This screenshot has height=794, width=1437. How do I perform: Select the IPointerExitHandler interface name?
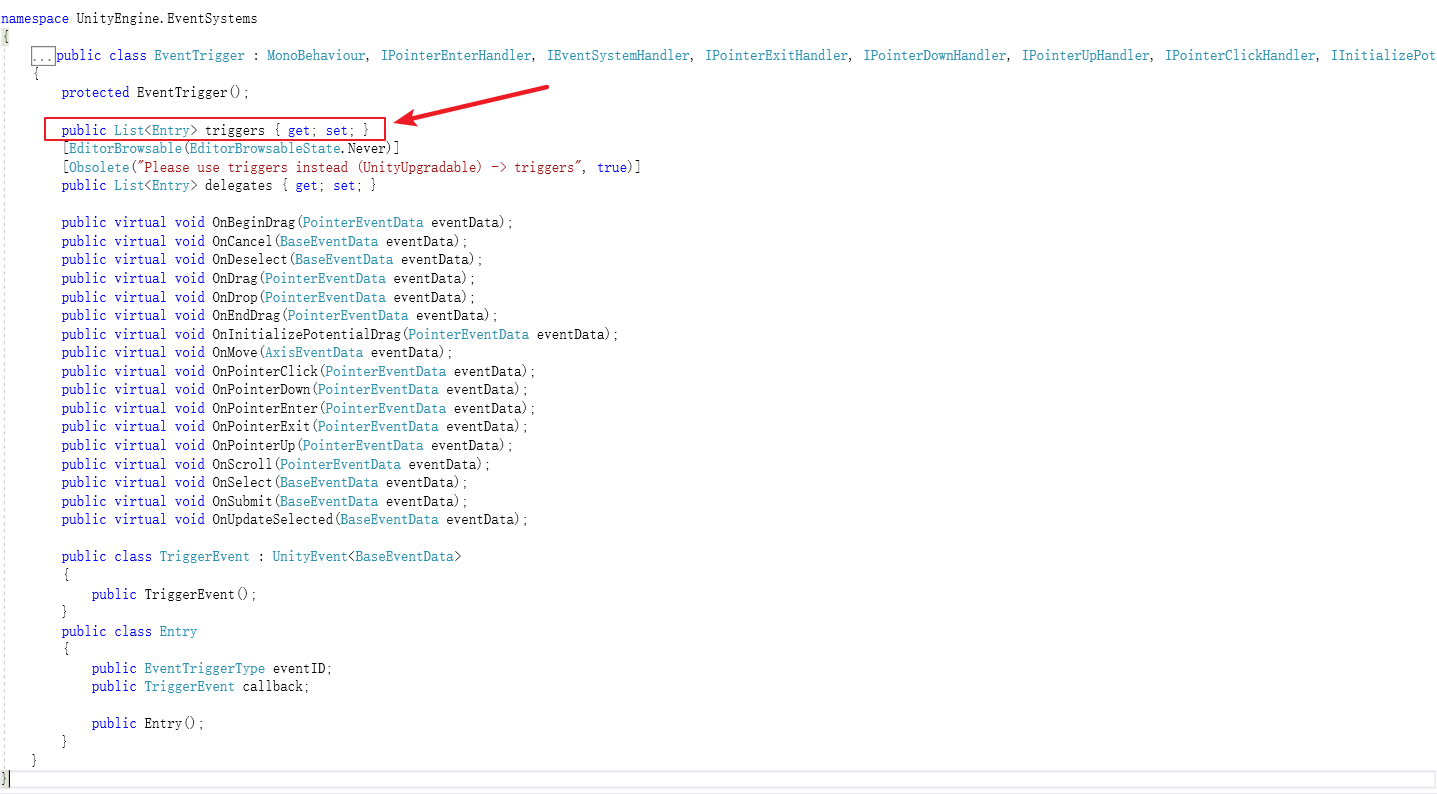tap(777, 56)
